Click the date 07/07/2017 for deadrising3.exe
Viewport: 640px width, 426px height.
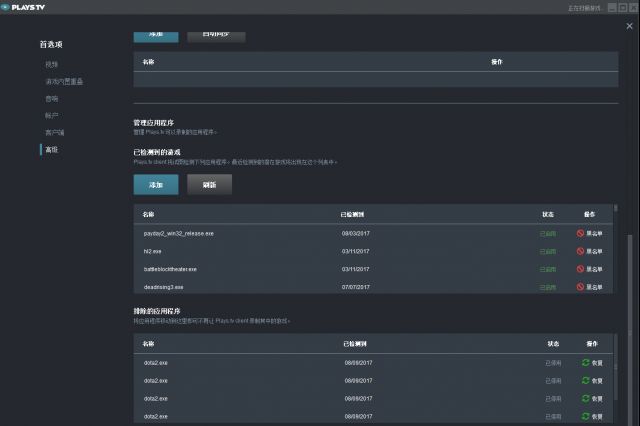coord(356,287)
